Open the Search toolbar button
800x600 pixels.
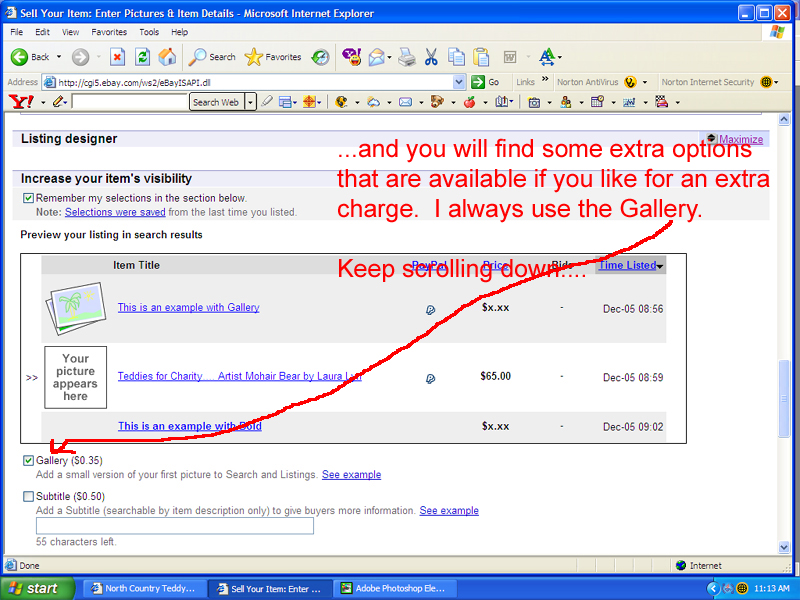pos(212,57)
